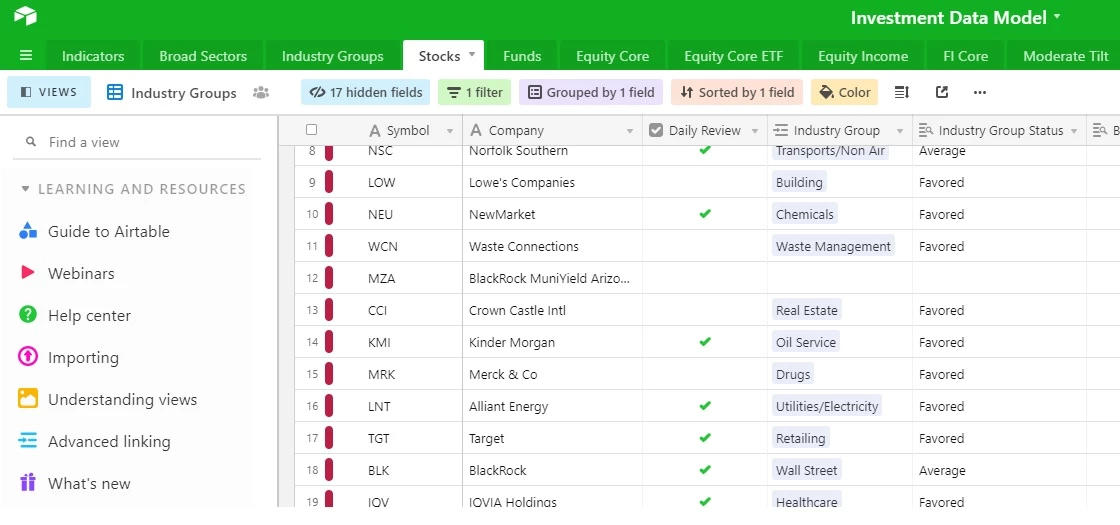
Task: Uncheck Daily Review for NewMarket
Action: pyautogui.click(x=705, y=214)
